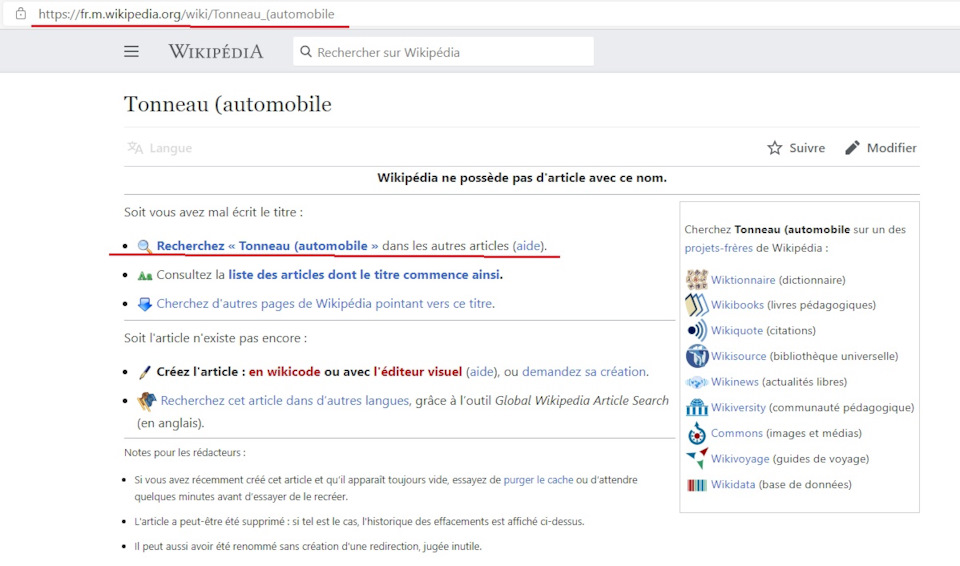960x566 pixels.
Task: Click the Wikinews icon
Action: pos(696,382)
